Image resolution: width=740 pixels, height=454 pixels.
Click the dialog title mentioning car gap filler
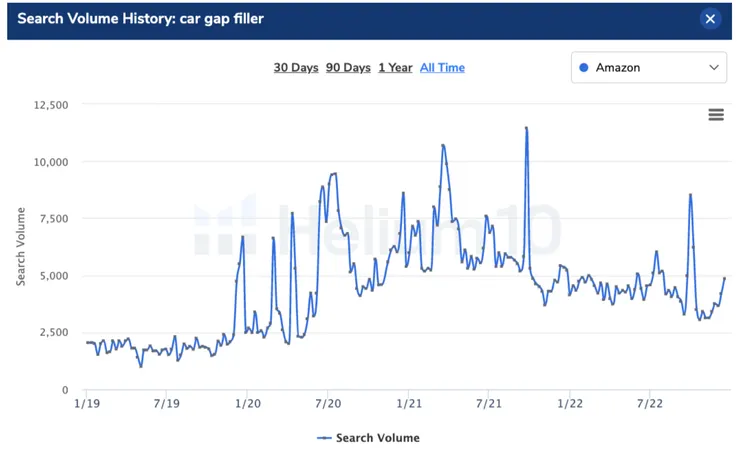click(x=141, y=19)
